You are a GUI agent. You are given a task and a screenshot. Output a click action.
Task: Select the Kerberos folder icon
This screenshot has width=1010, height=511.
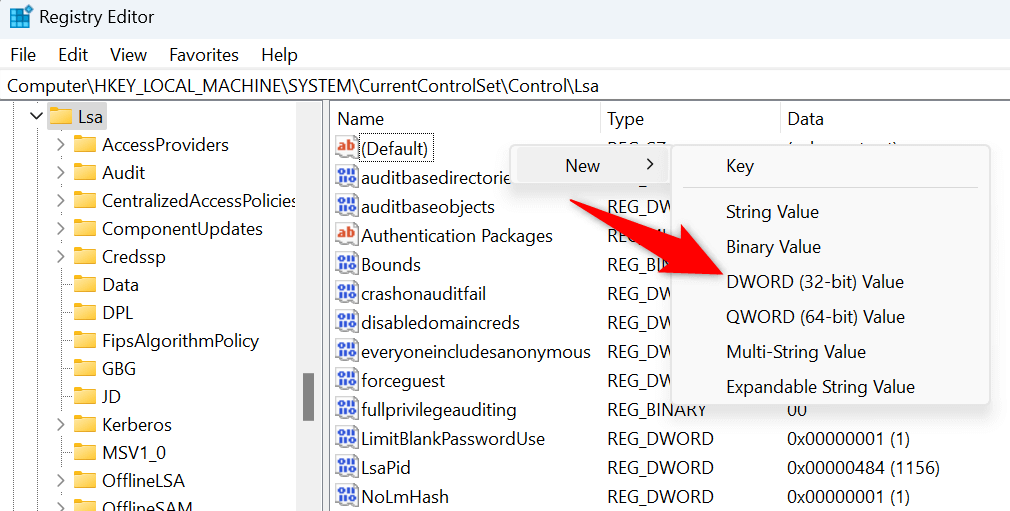click(x=84, y=425)
